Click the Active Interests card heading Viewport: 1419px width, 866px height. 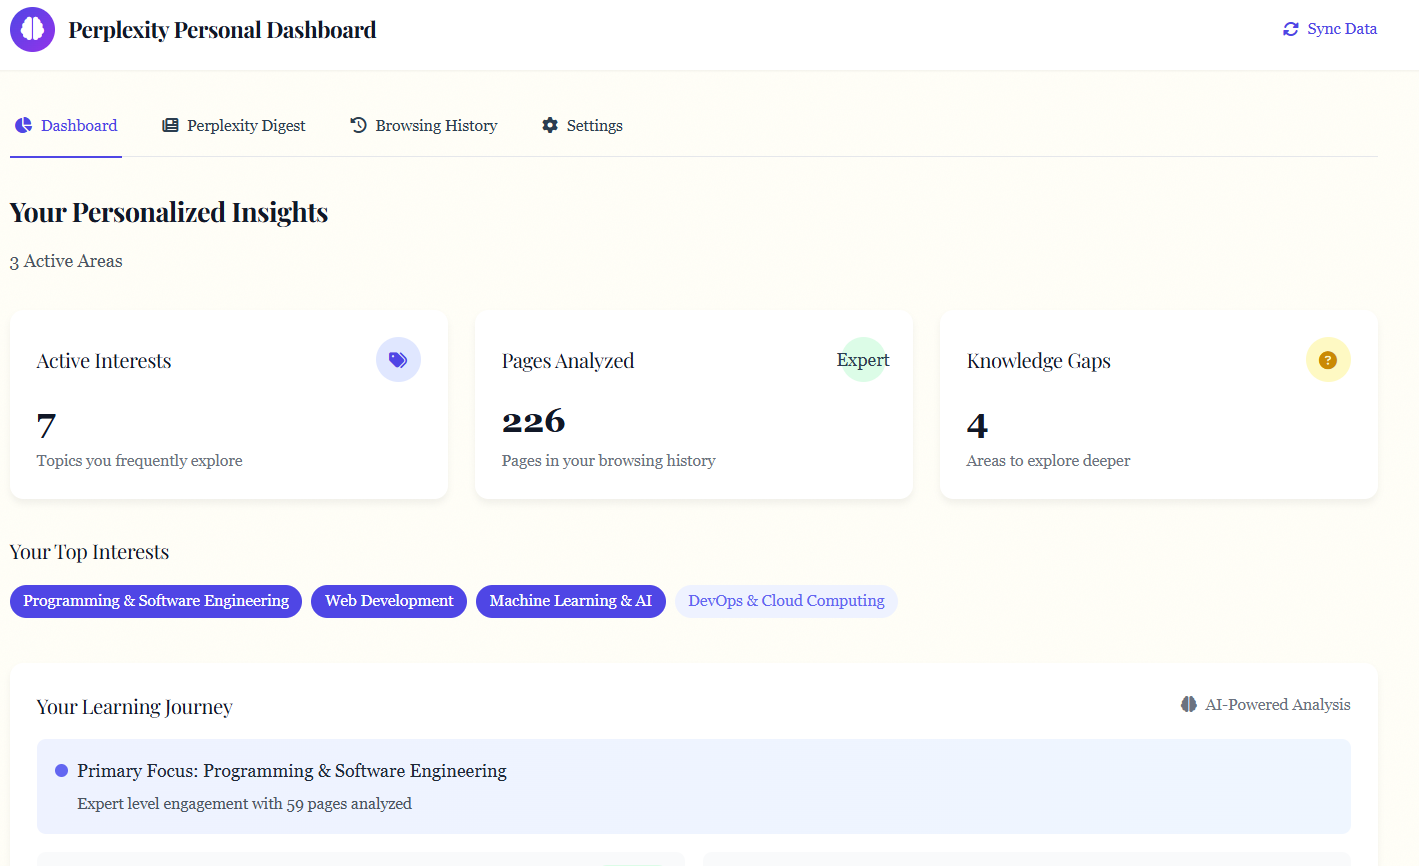pos(104,361)
